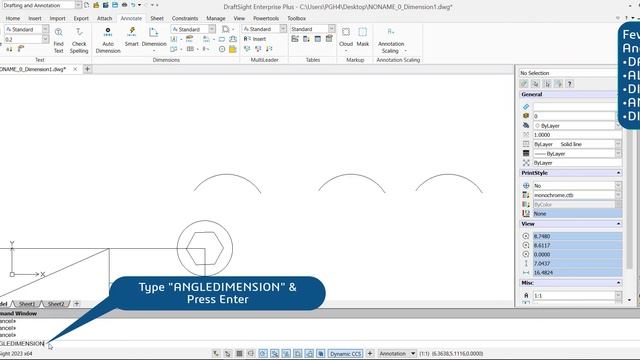Open the text style Standard dropdown
The width and height of the screenshot is (640, 360).
click(x=45, y=29)
